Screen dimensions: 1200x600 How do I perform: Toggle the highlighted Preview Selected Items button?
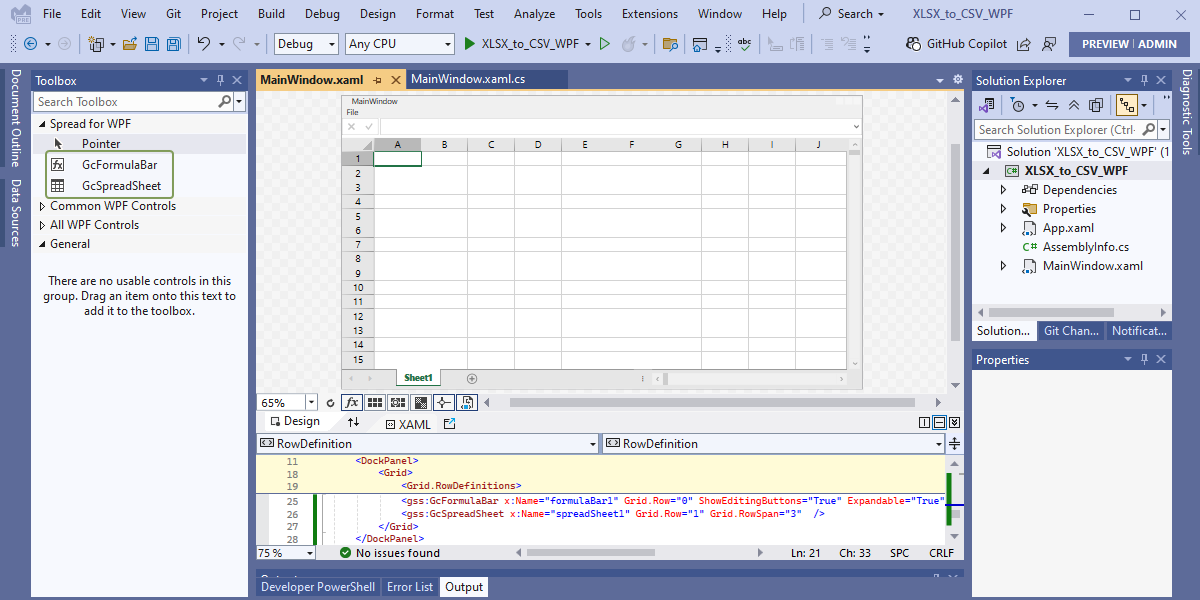[x=1127, y=104]
